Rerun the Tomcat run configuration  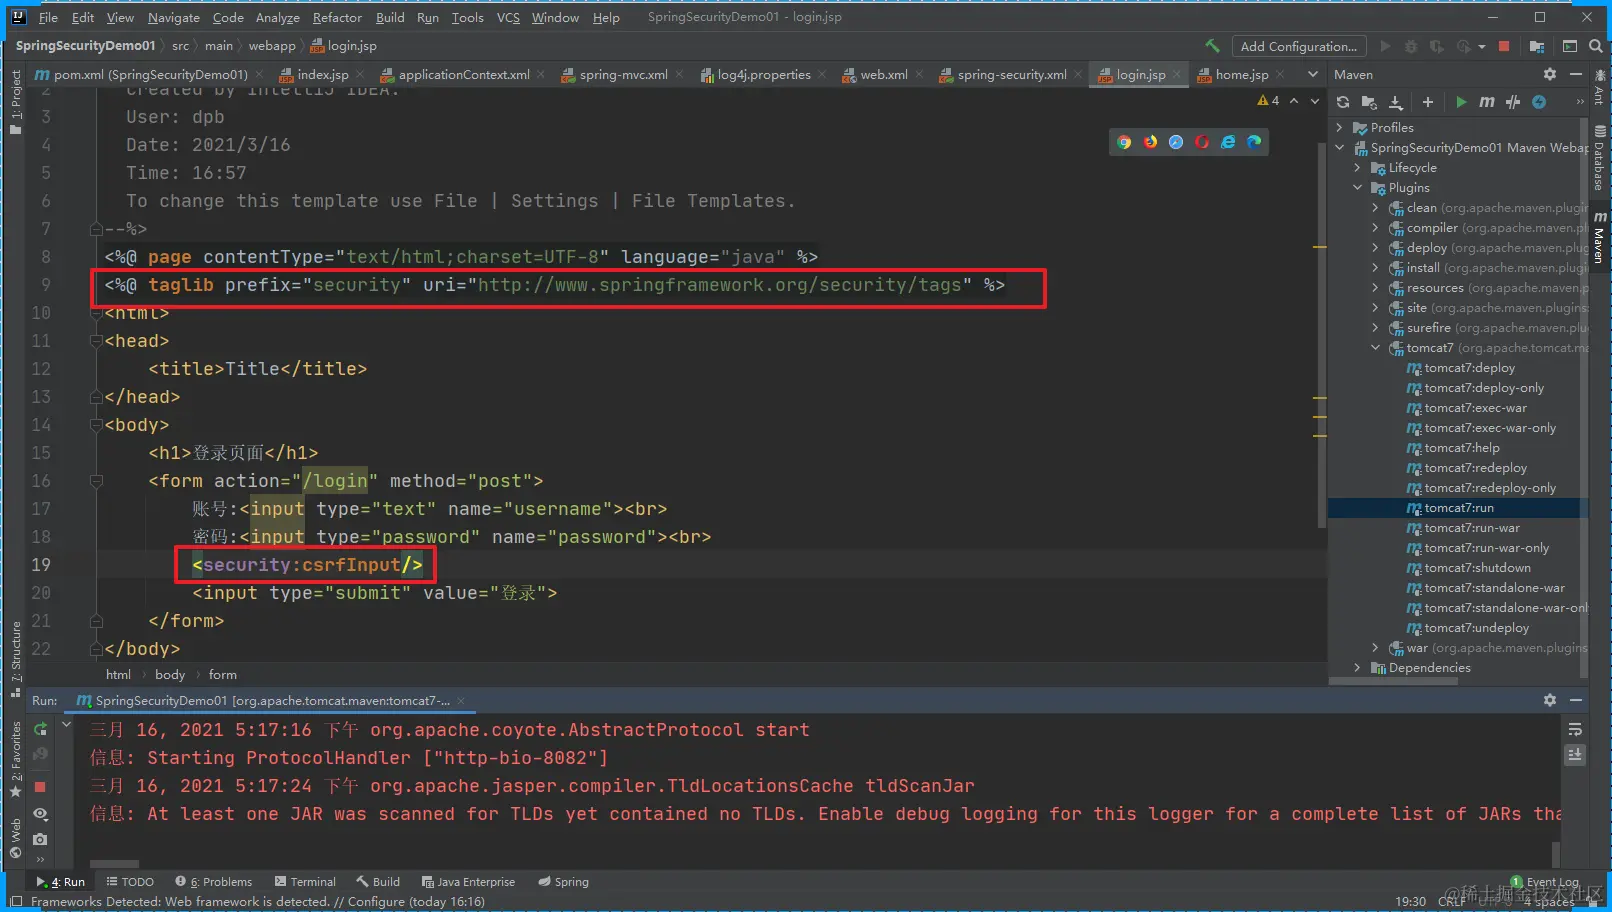(41, 729)
